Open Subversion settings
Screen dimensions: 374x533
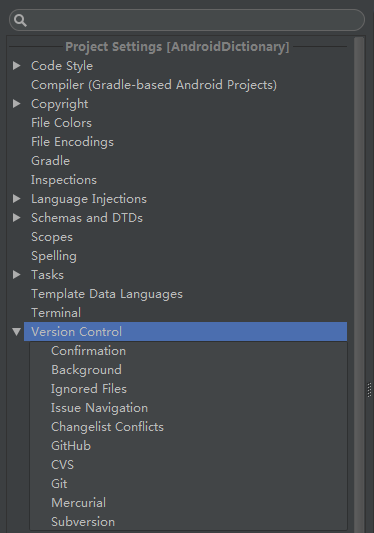coord(83,522)
